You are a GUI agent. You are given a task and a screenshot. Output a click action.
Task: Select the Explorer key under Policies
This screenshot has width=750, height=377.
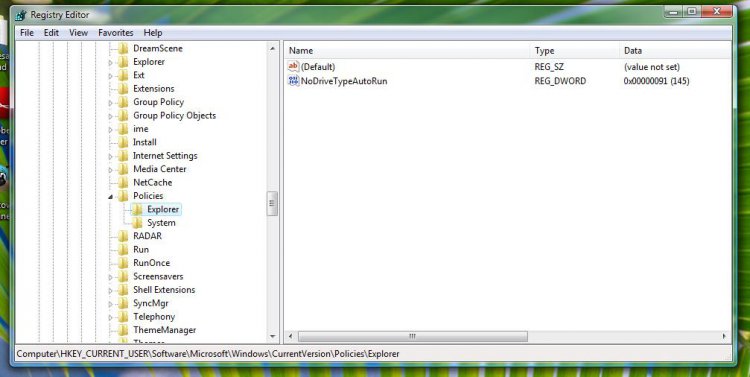(x=163, y=209)
